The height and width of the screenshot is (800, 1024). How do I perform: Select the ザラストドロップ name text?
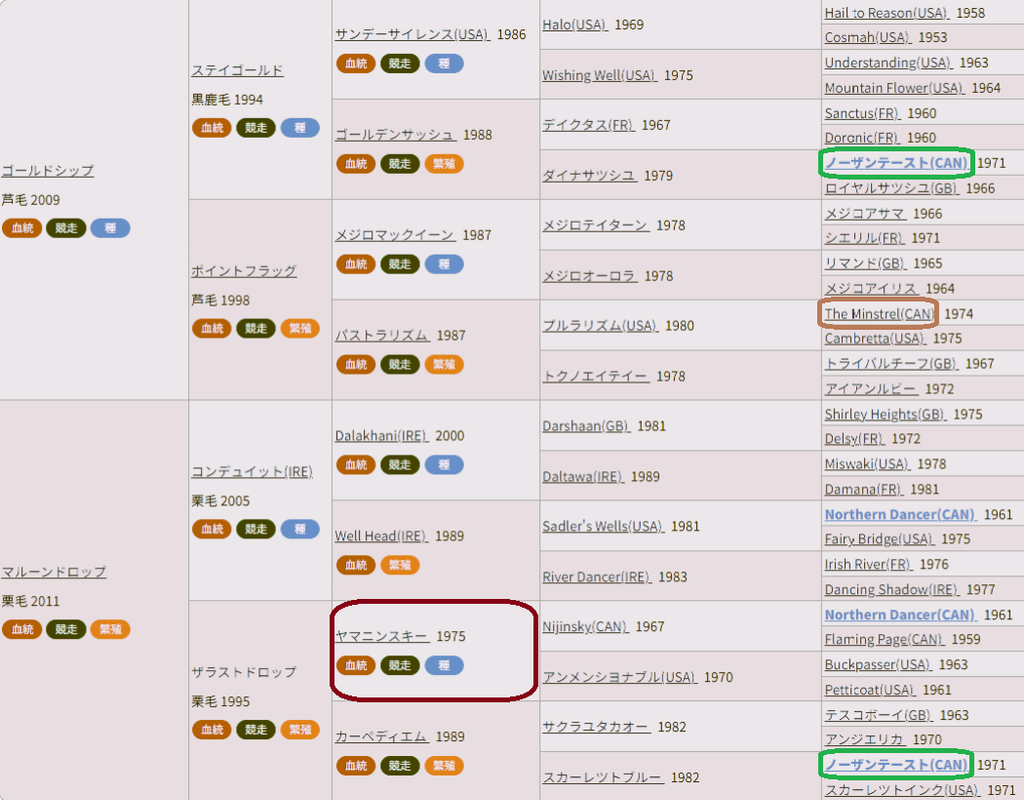click(244, 672)
